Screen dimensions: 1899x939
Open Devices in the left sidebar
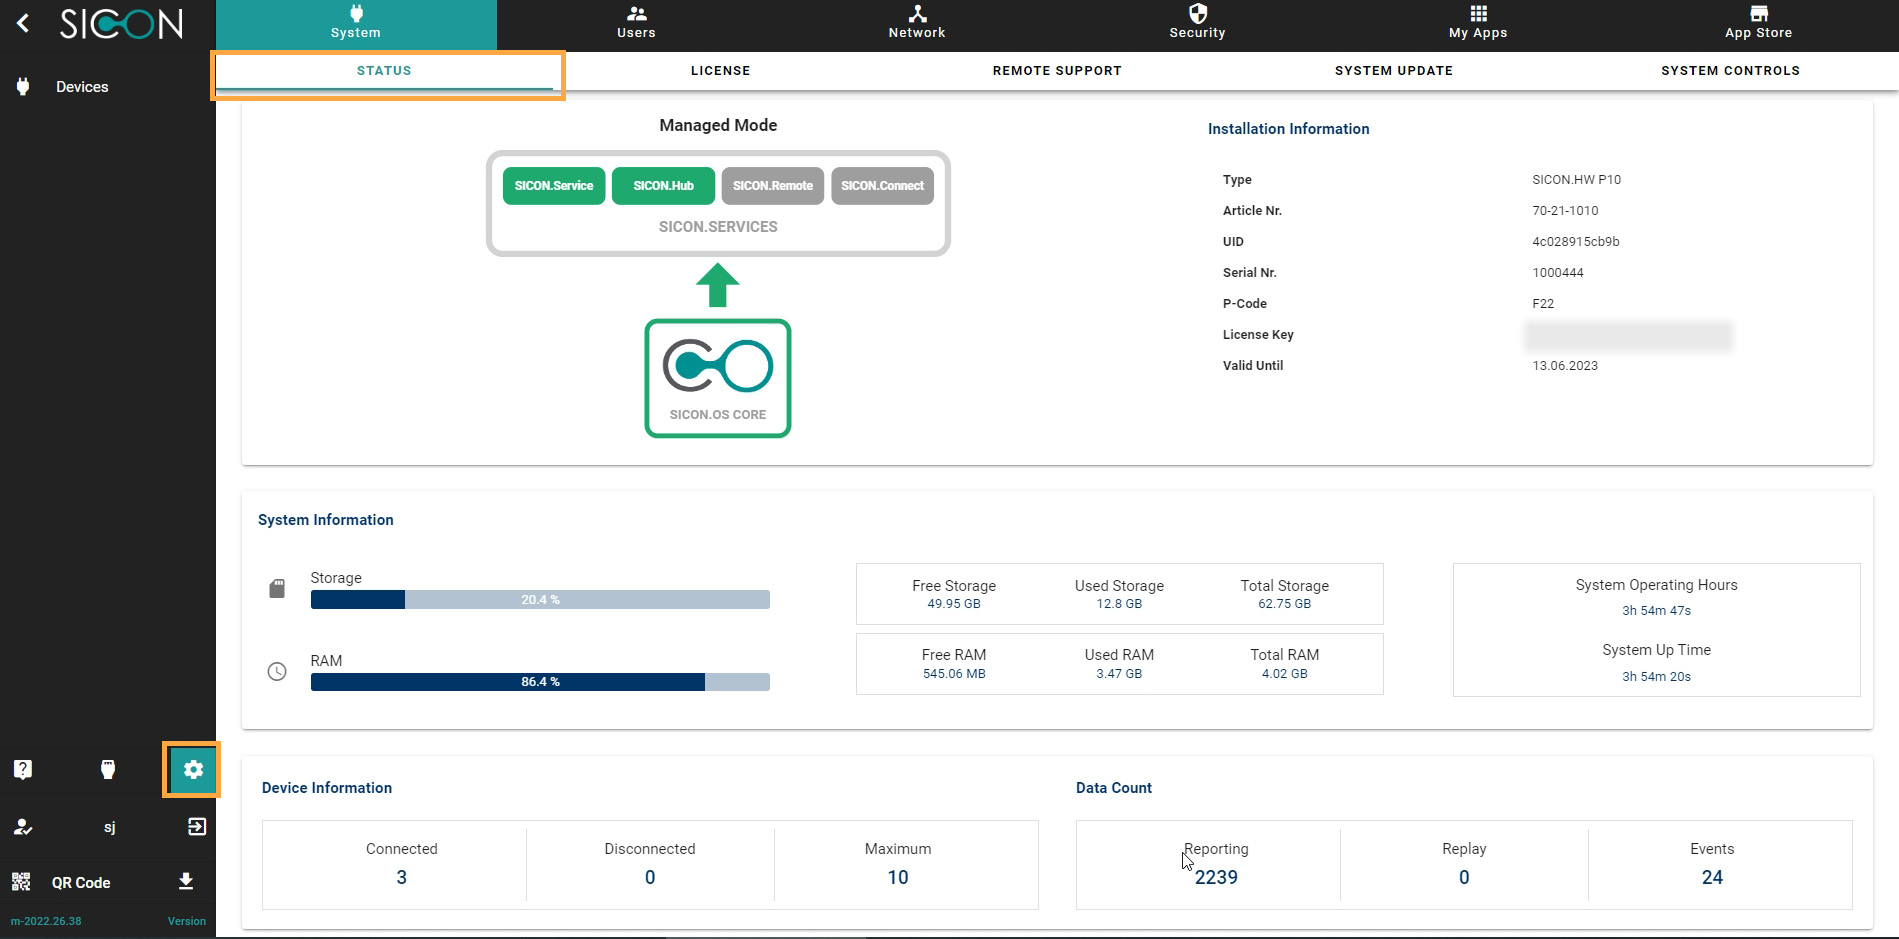coord(82,87)
